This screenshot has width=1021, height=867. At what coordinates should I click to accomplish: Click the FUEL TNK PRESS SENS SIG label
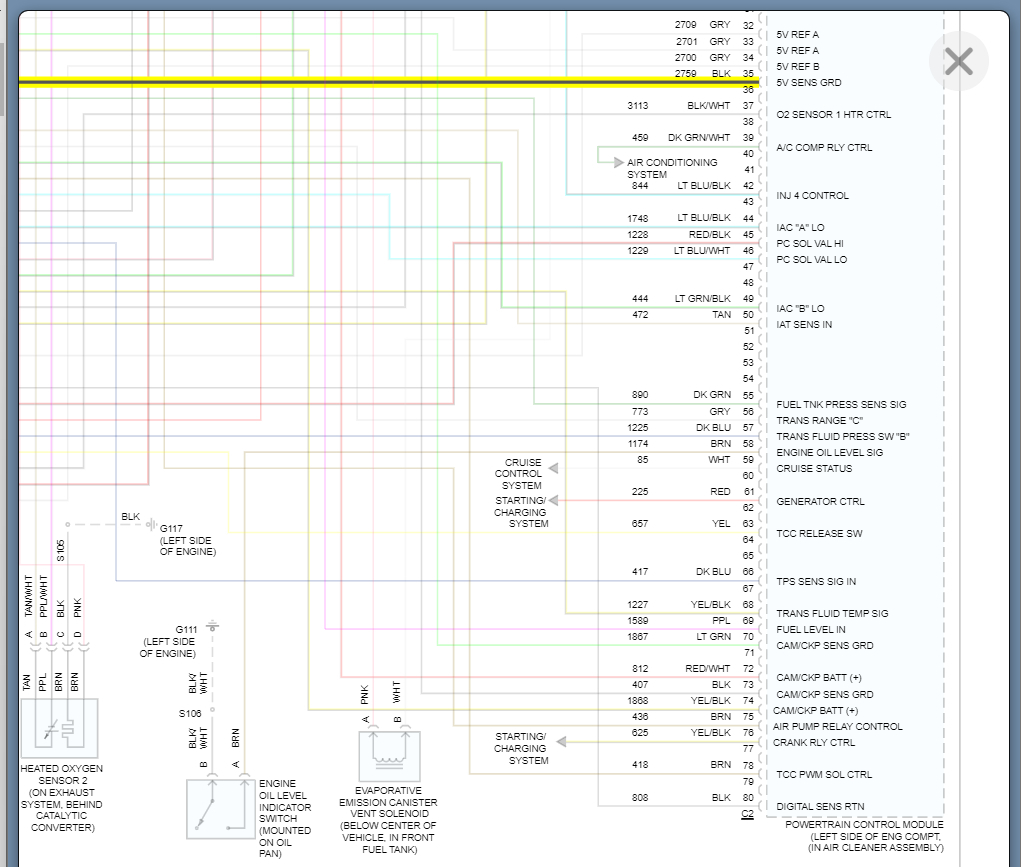841,405
